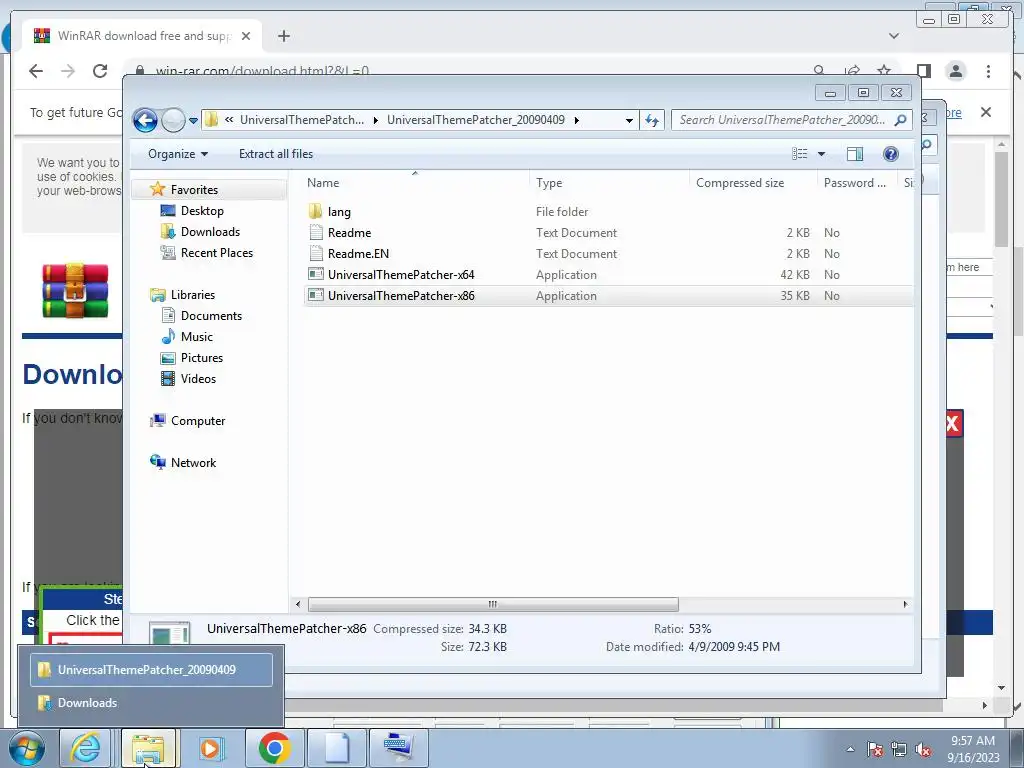Click the horizontal scrollbar in file list
The image size is (1024, 768).
pyautogui.click(x=493, y=604)
